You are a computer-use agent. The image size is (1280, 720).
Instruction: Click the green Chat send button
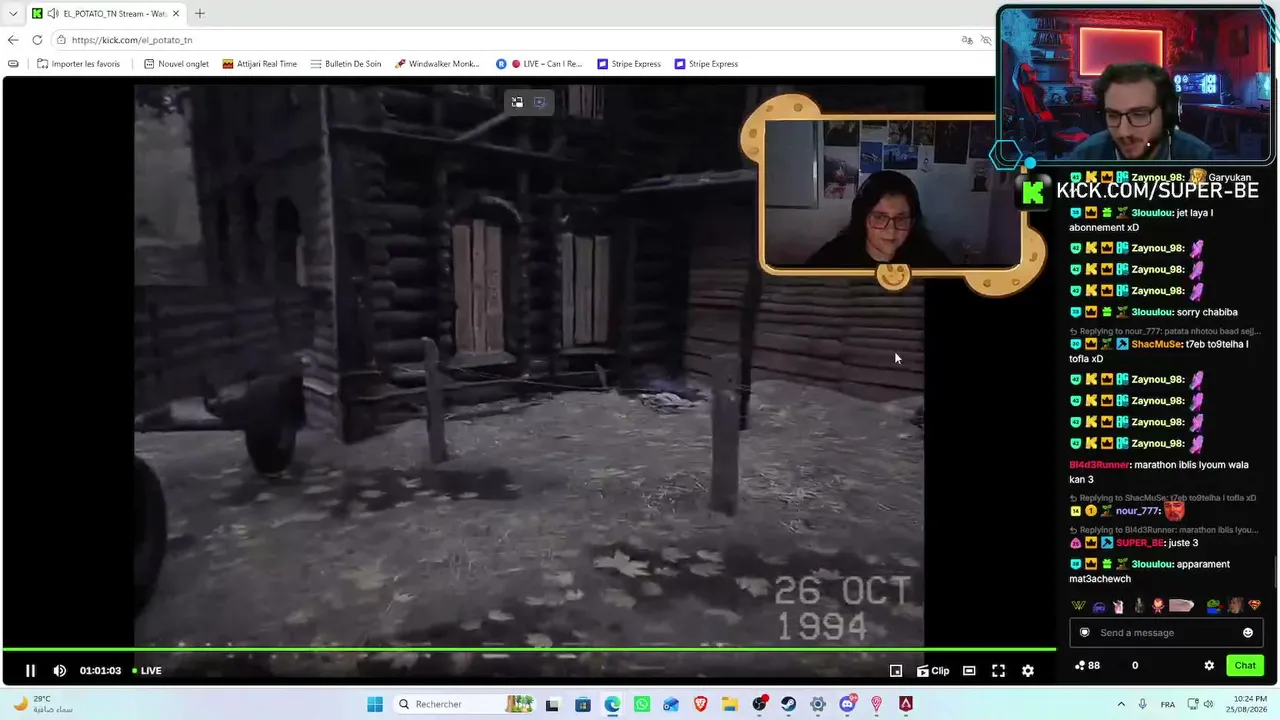[x=1245, y=665]
